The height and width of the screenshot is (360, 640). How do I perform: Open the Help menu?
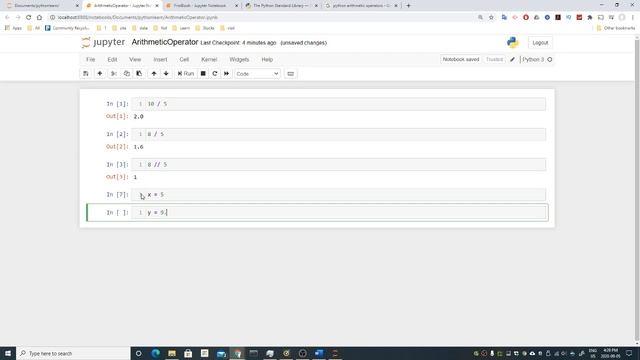point(267,60)
